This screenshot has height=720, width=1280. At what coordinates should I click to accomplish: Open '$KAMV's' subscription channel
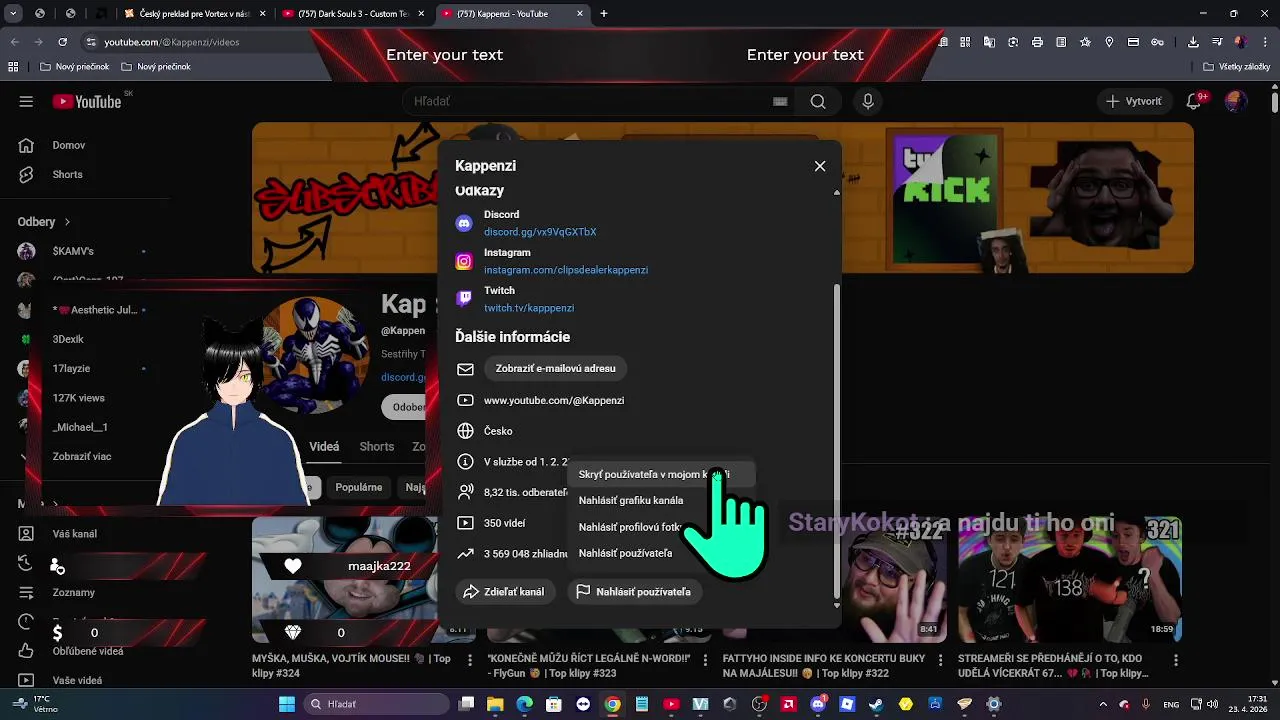coord(73,251)
